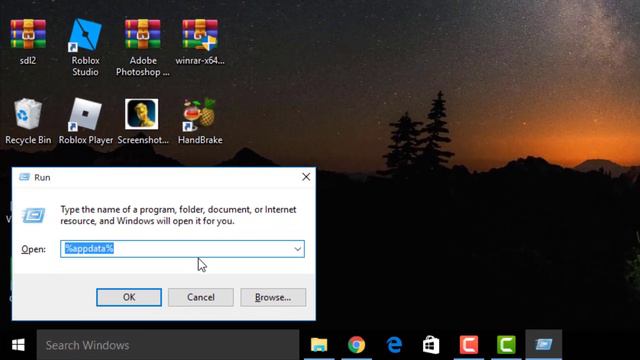640x360 pixels.
Task: Click Cancel in the Run dialog
Action: [201, 297]
